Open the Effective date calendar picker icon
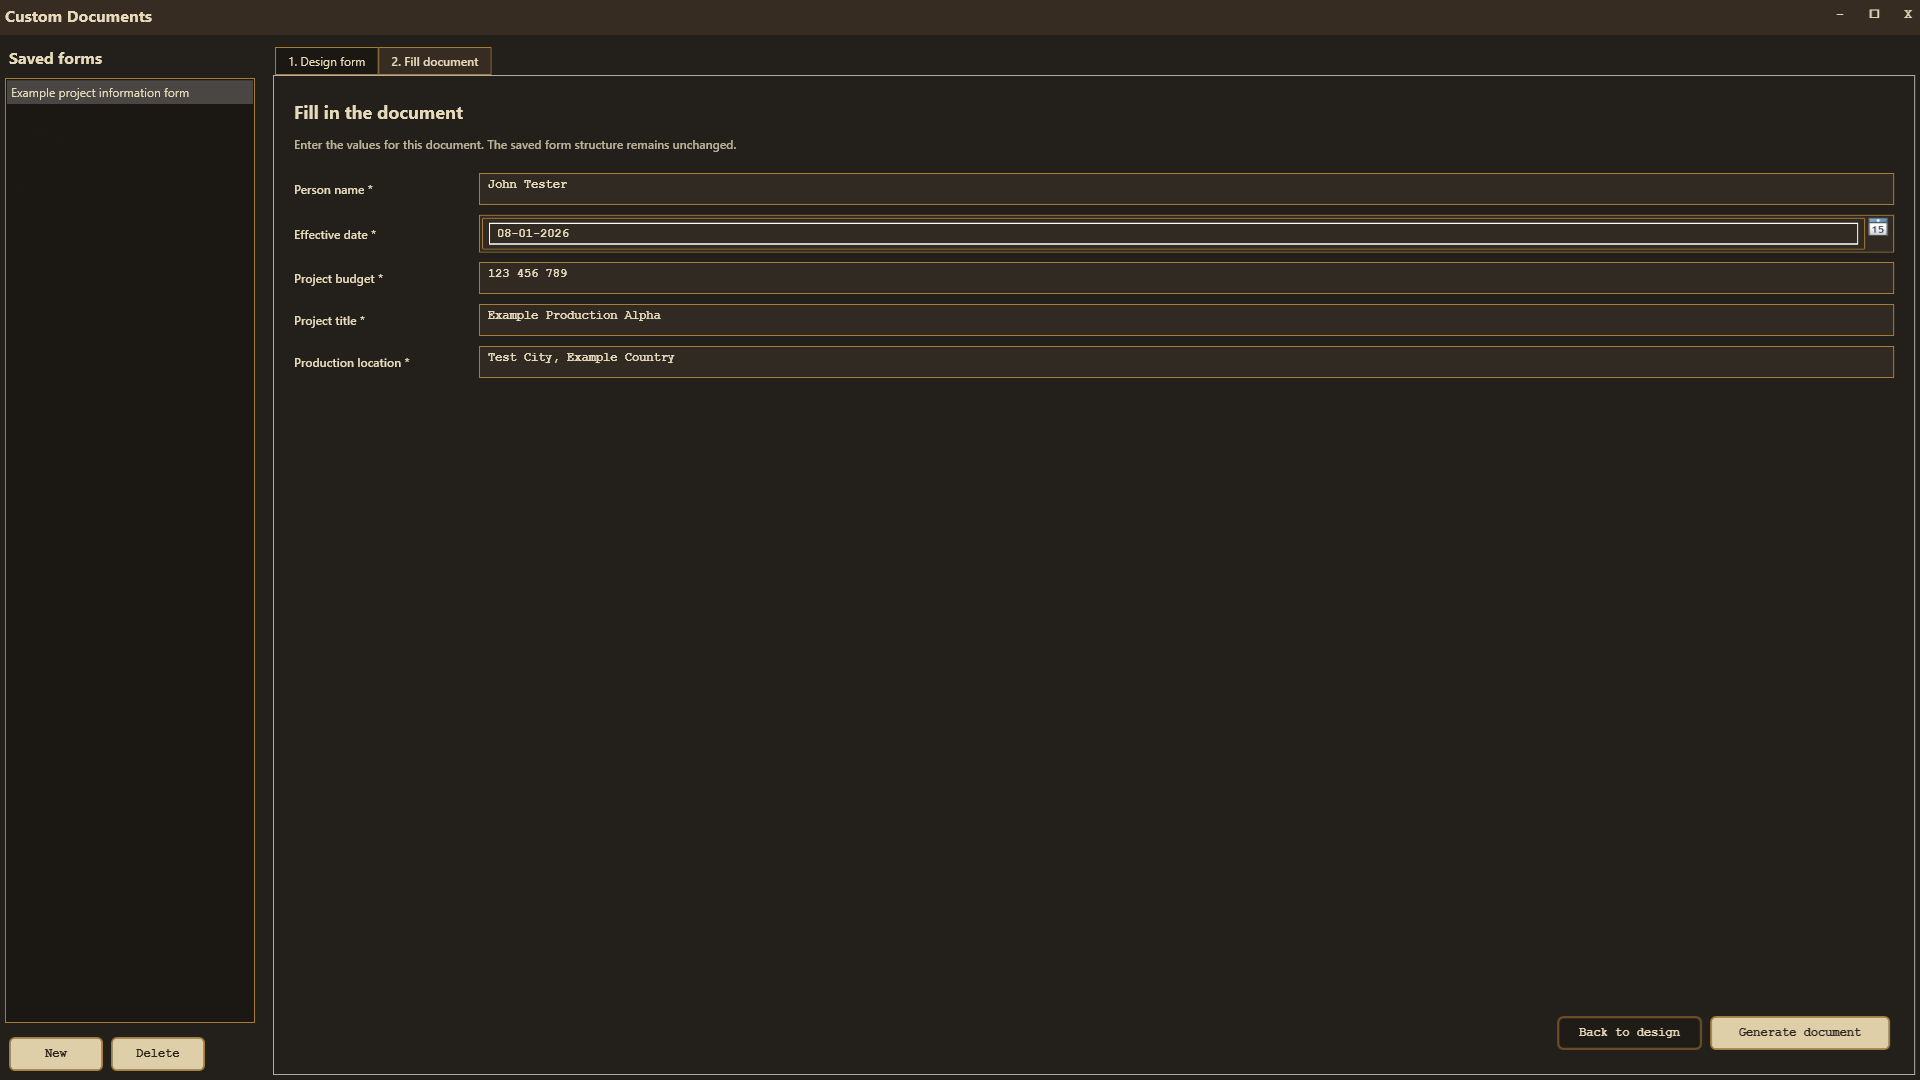 (x=1877, y=228)
